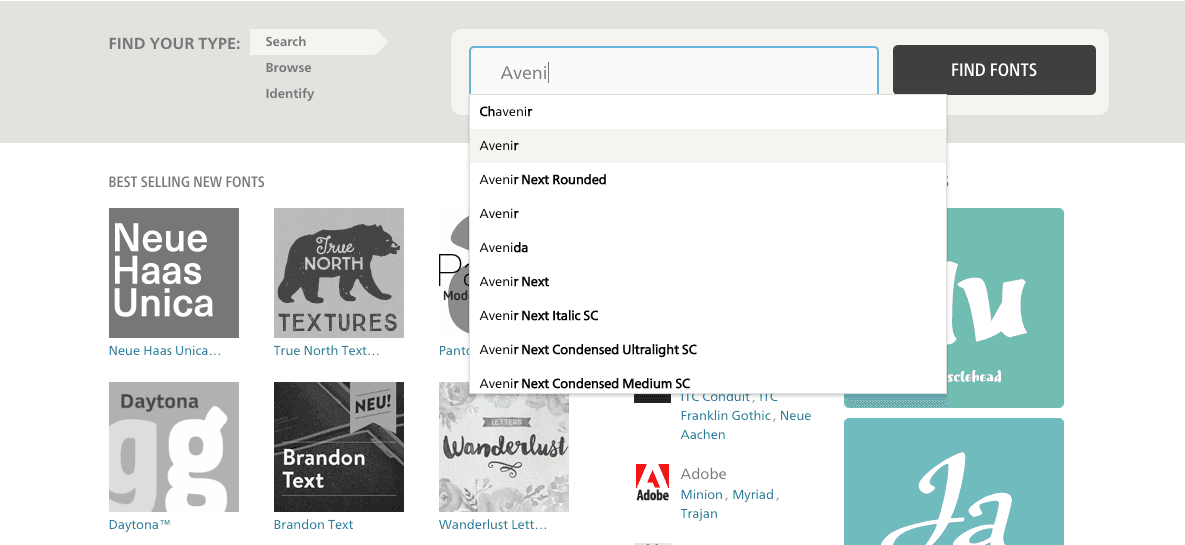The image size is (1185, 545).
Task: Choose the plain Avenir Next suggestion
Action: click(x=707, y=282)
